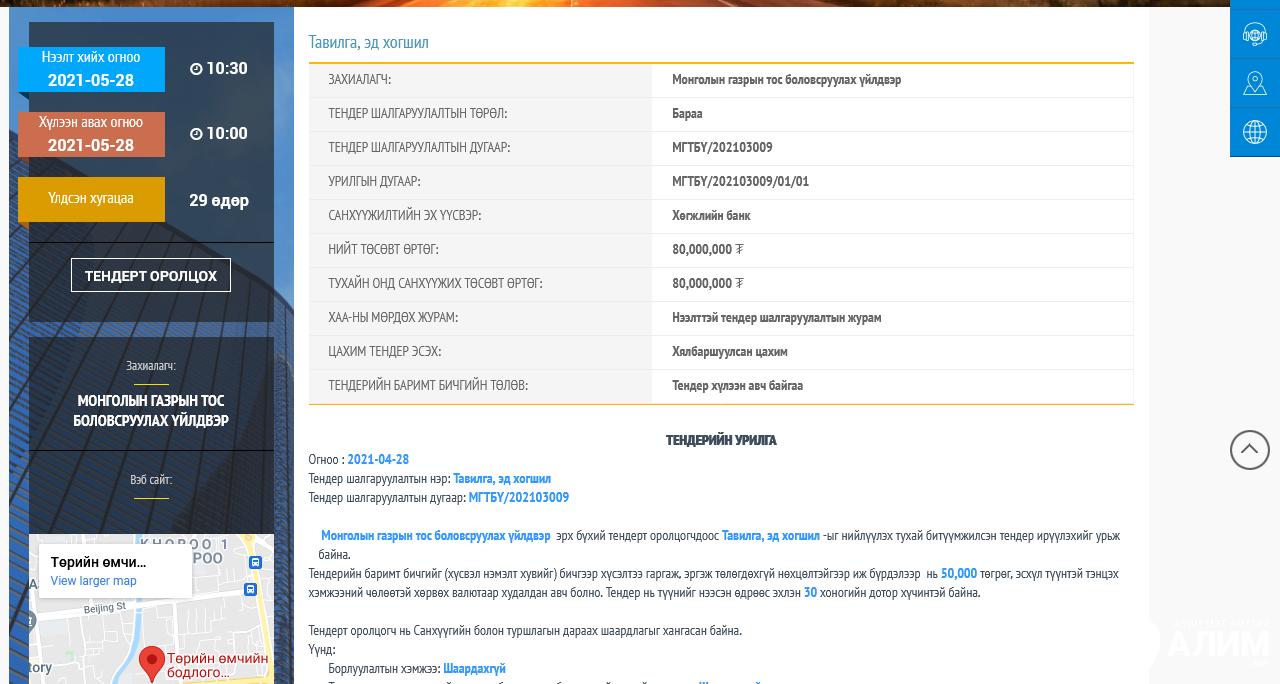Click the 29 өдөр remaining time
This screenshot has height=684, width=1280.
coord(219,200)
